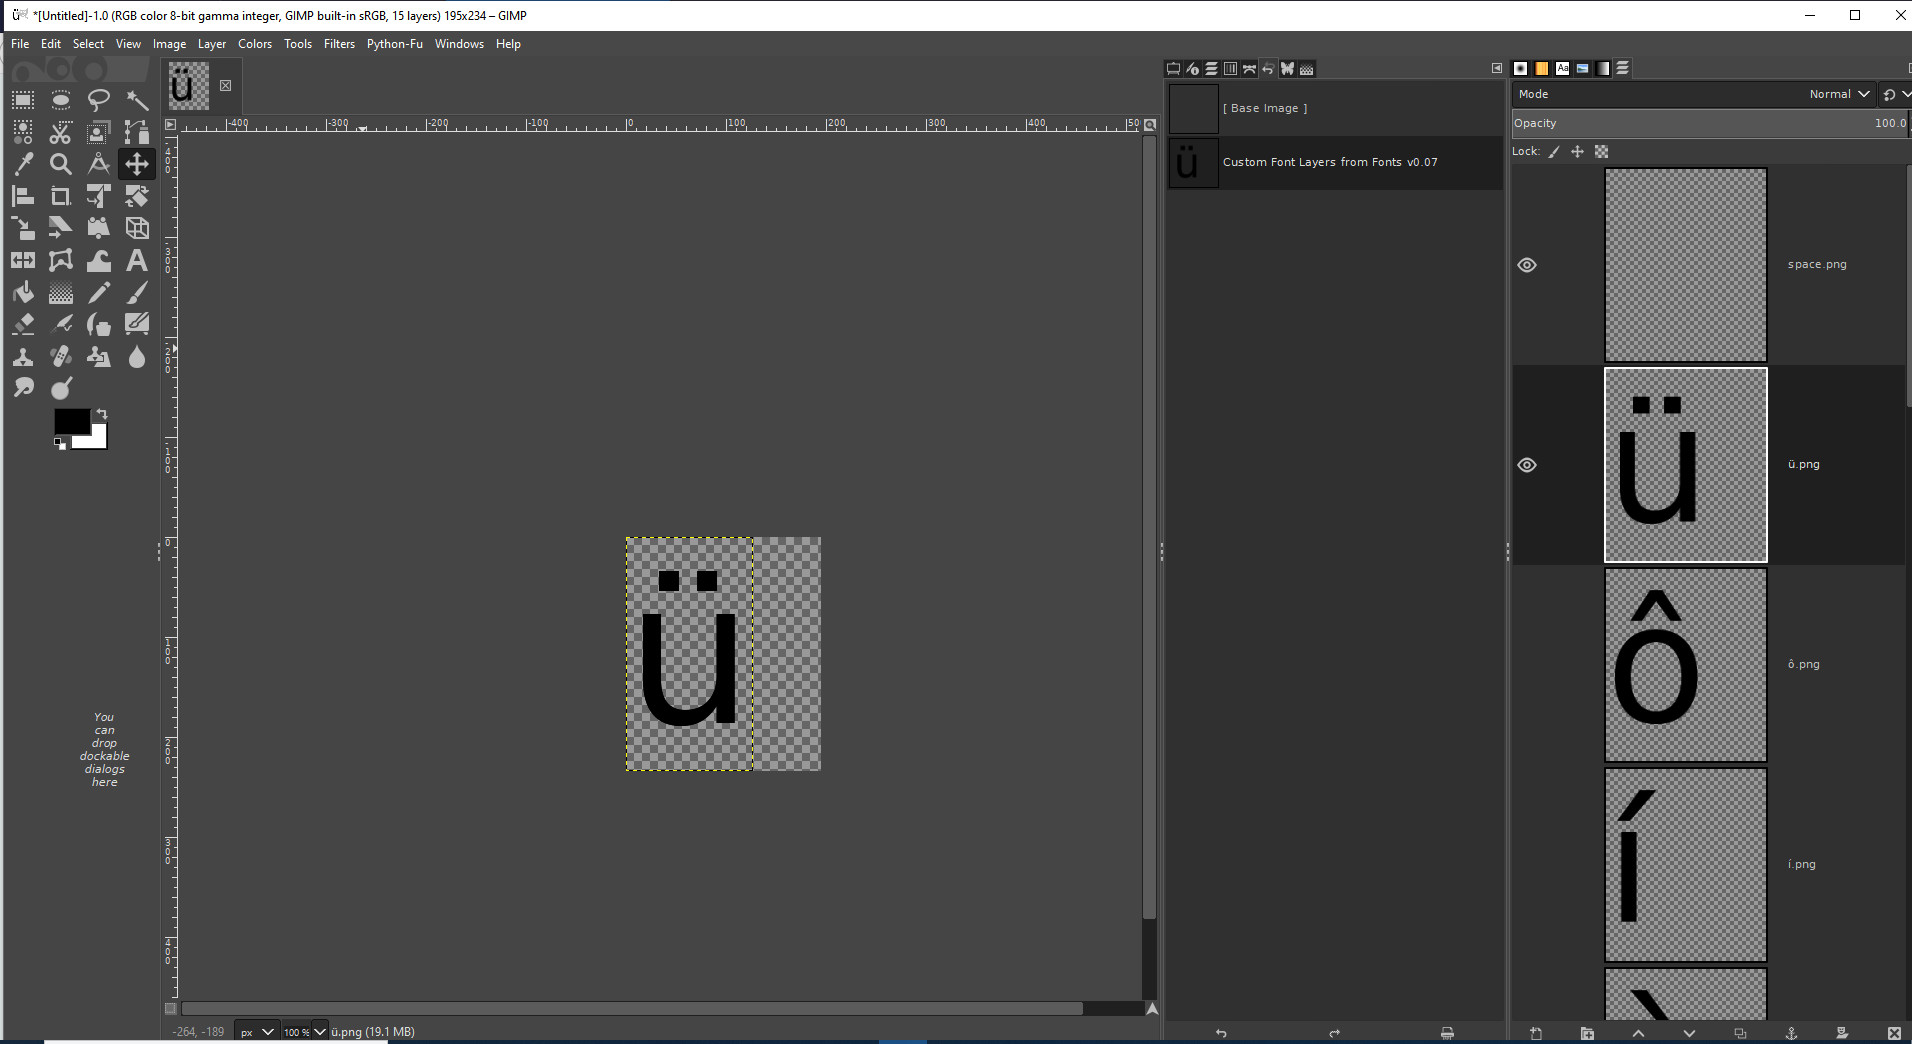1912x1044 pixels.
Task: Close the ü image tab
Action: coord(226,85)
